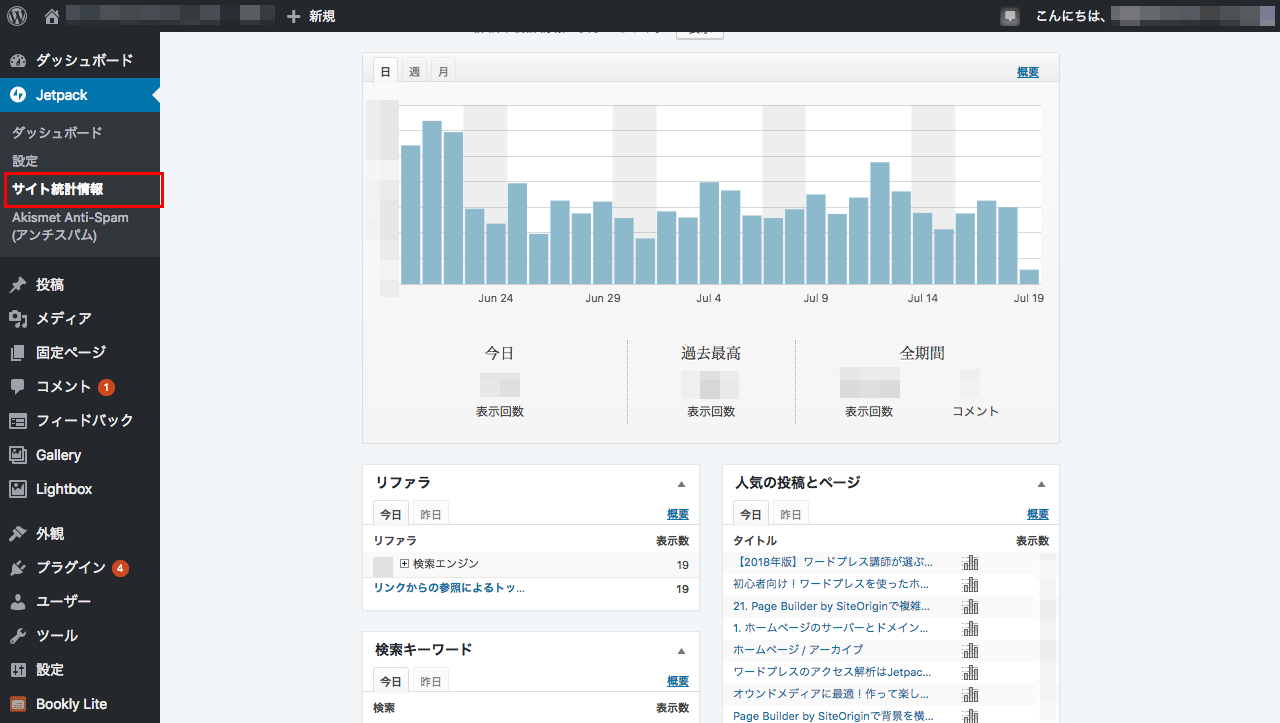Click the WordPress logo in the admin bar
The width and height of the screenshot is (1280, 723).
18,16
